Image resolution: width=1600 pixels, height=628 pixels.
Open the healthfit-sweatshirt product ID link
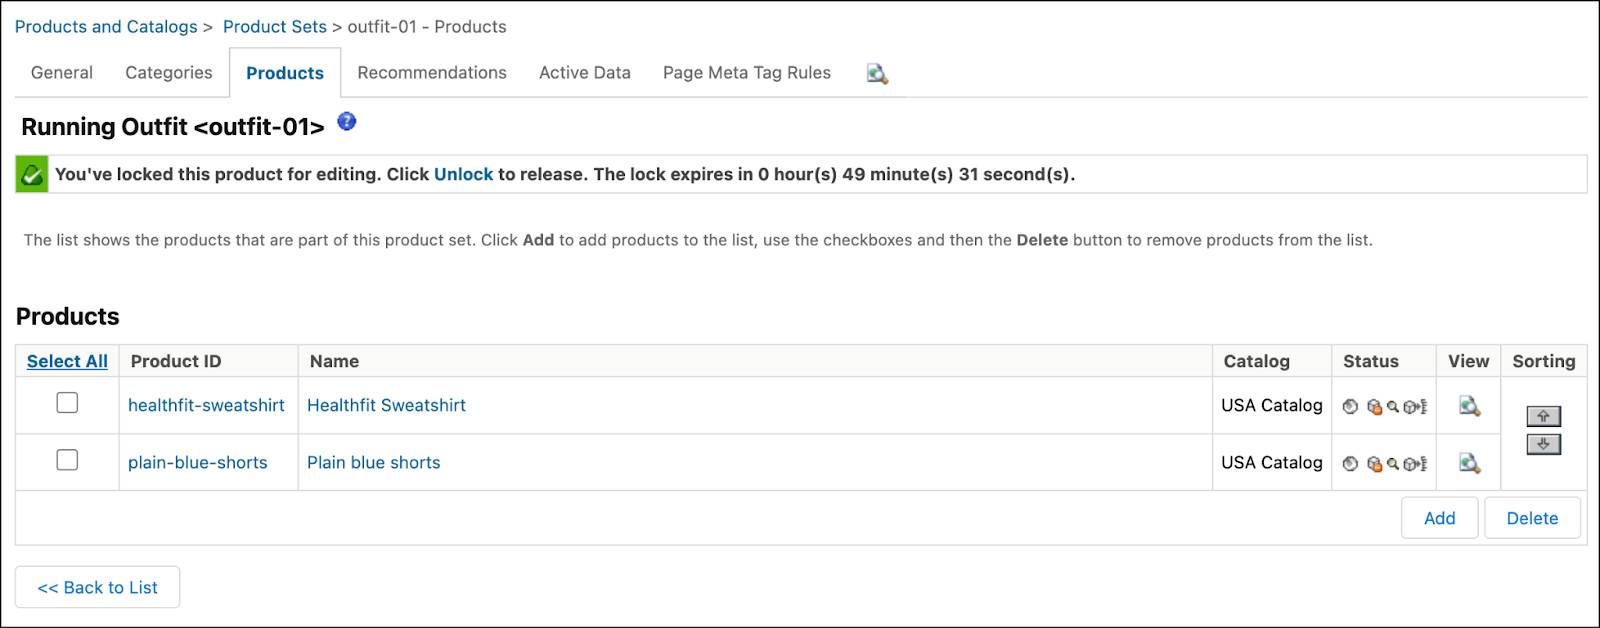206,405
